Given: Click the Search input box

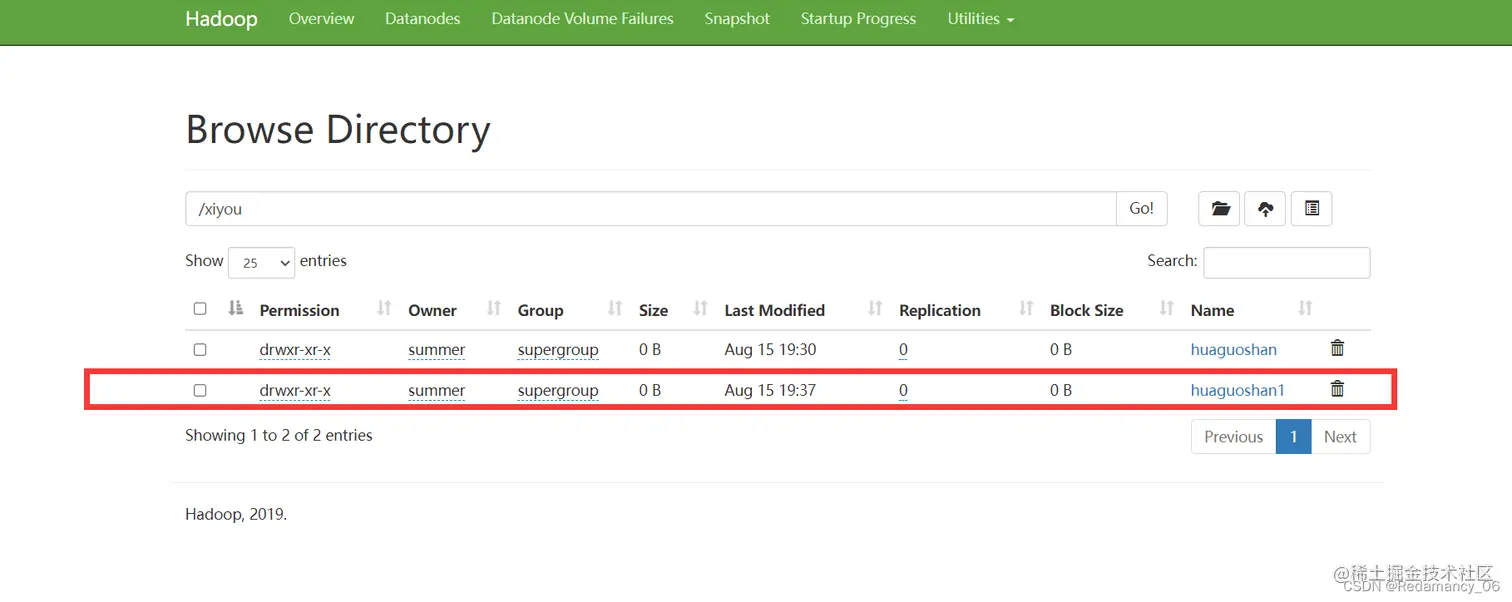Looking at the screenshot, I should coord(1286,262).
